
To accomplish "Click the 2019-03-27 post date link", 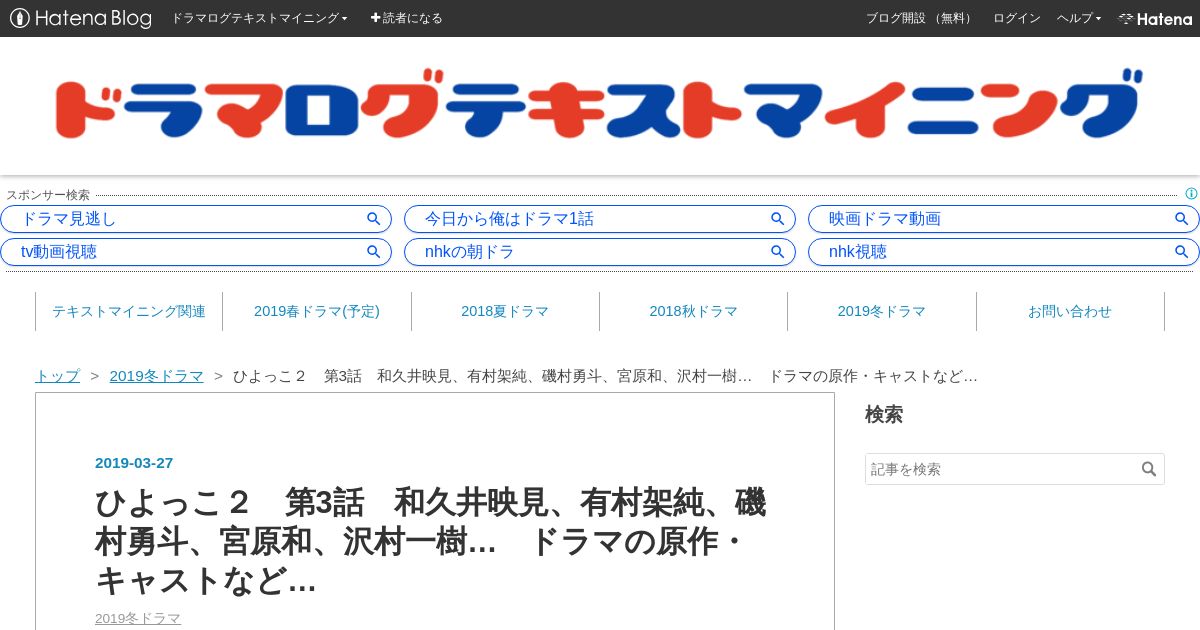I will pyautogui.click(x=134, y=463).
